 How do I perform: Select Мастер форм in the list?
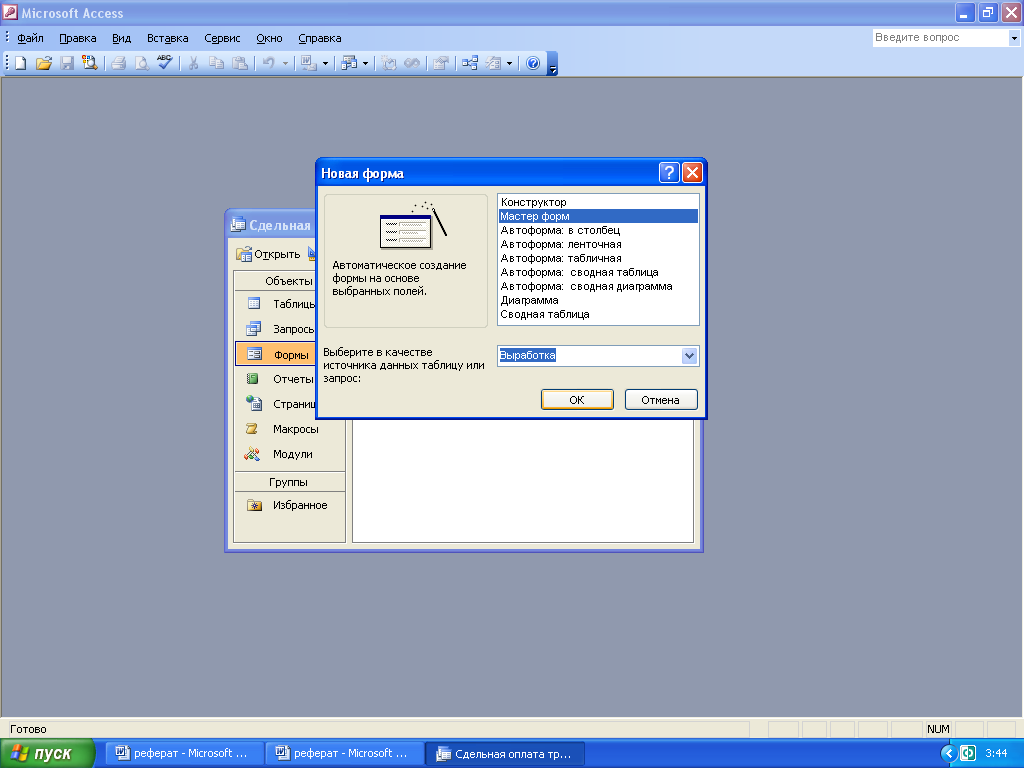click(x=598, y=216)
